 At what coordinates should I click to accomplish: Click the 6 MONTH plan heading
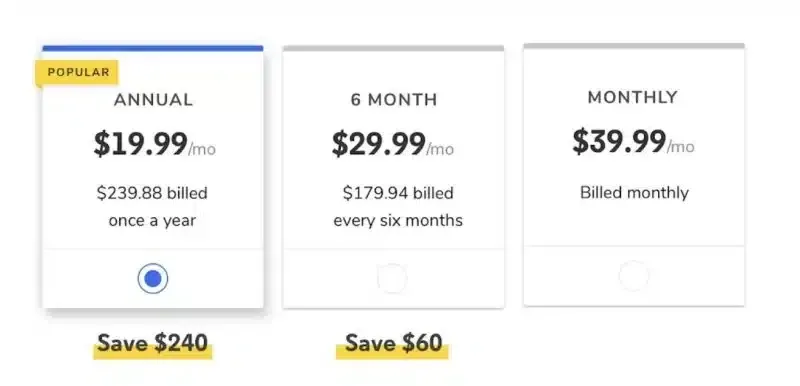(x=394, y=99)
